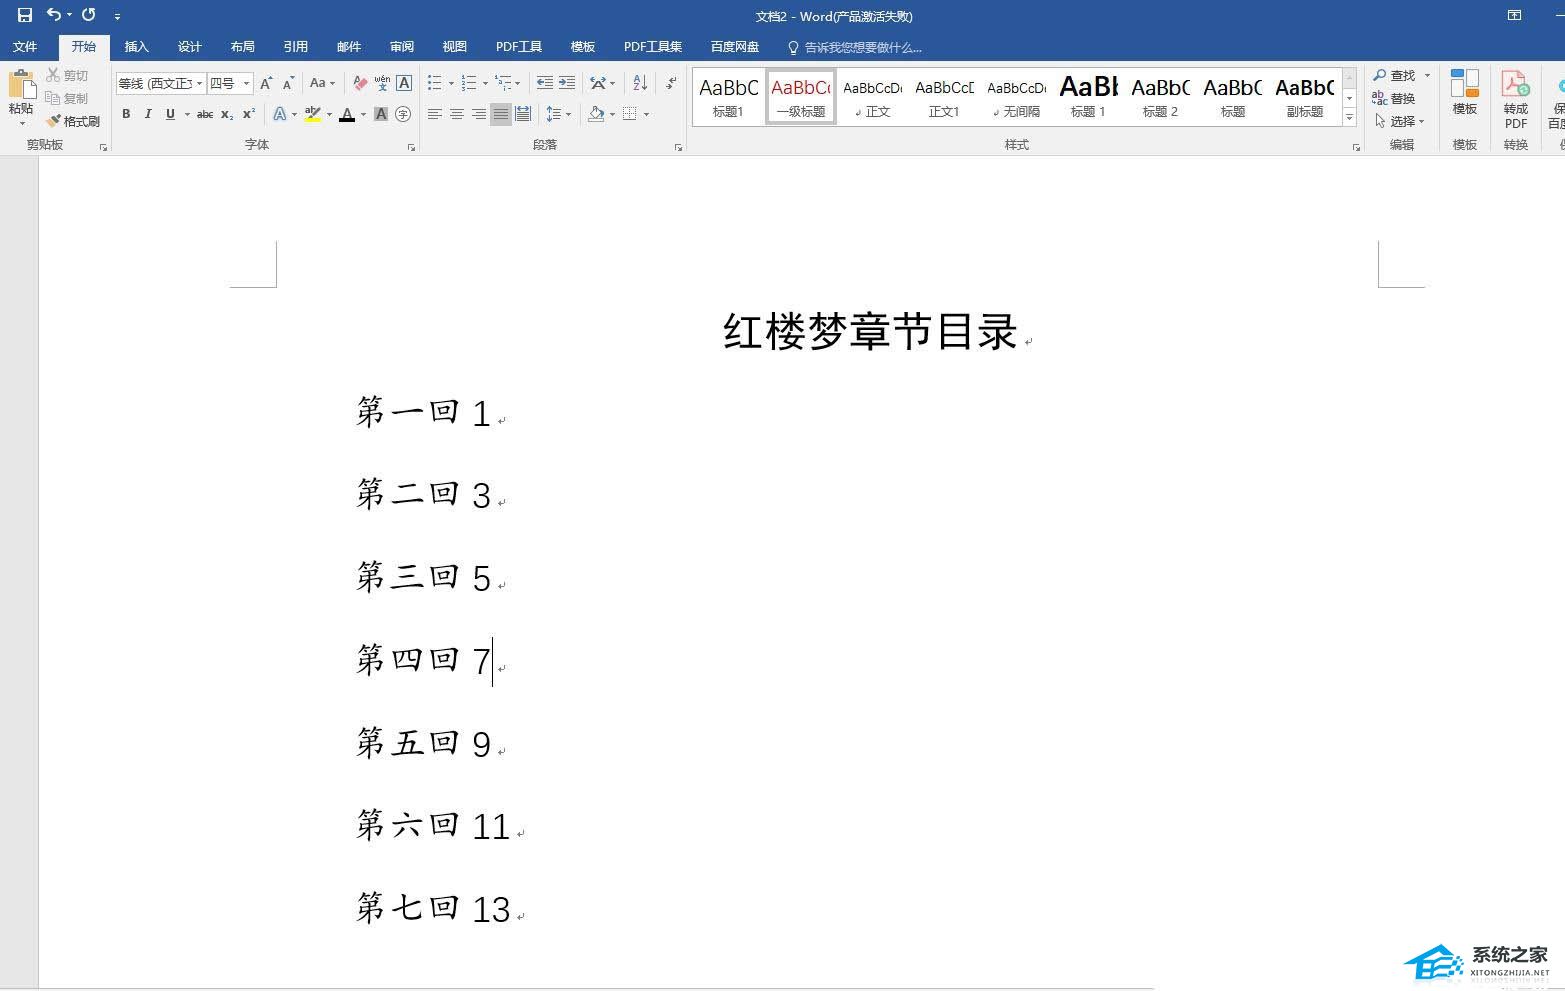
Task: Apply the 无间隔 style
Action: [1017, 97]
